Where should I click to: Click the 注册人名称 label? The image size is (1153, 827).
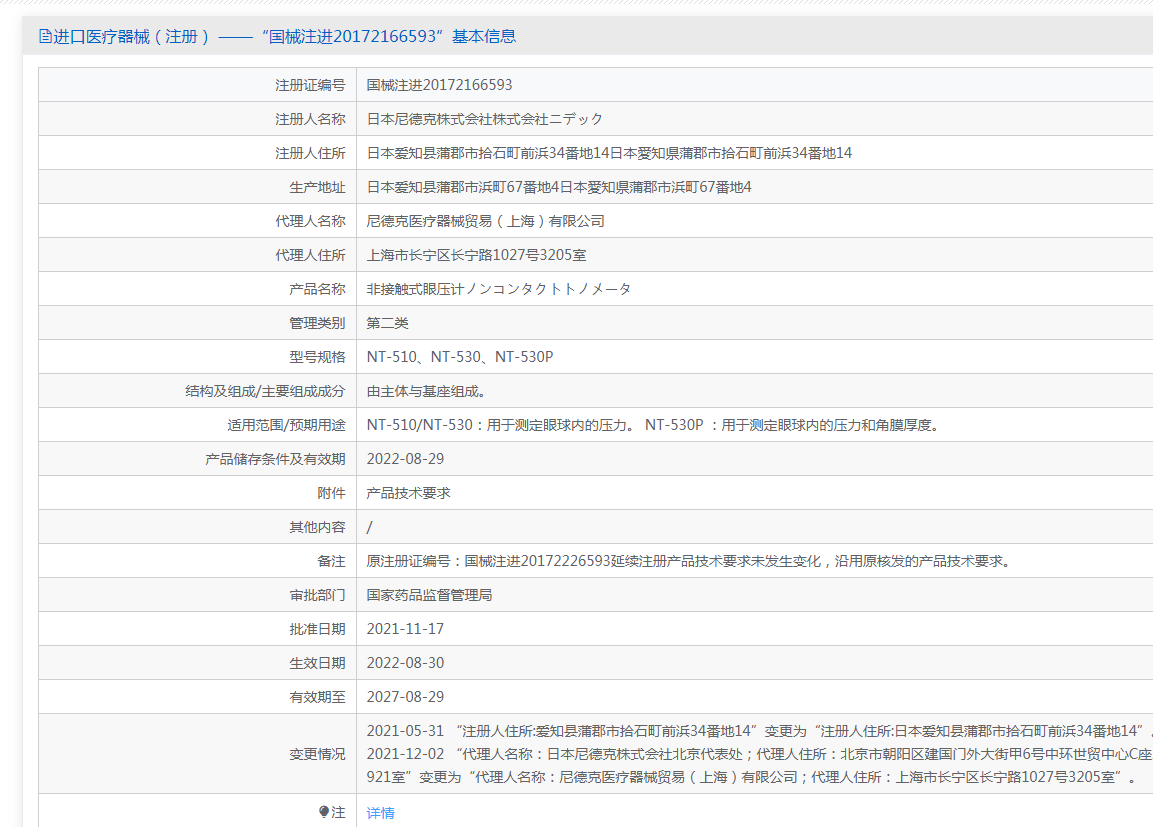tap(310, 119)
